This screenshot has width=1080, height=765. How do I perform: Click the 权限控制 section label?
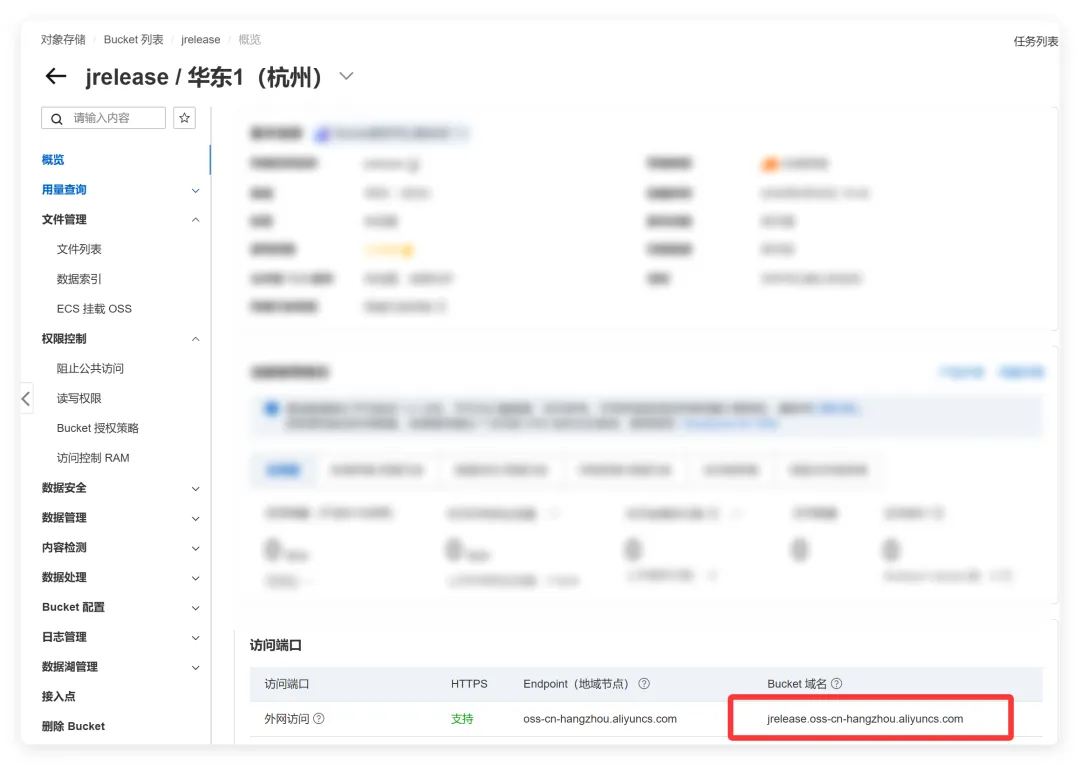click(x=64, y=338)
